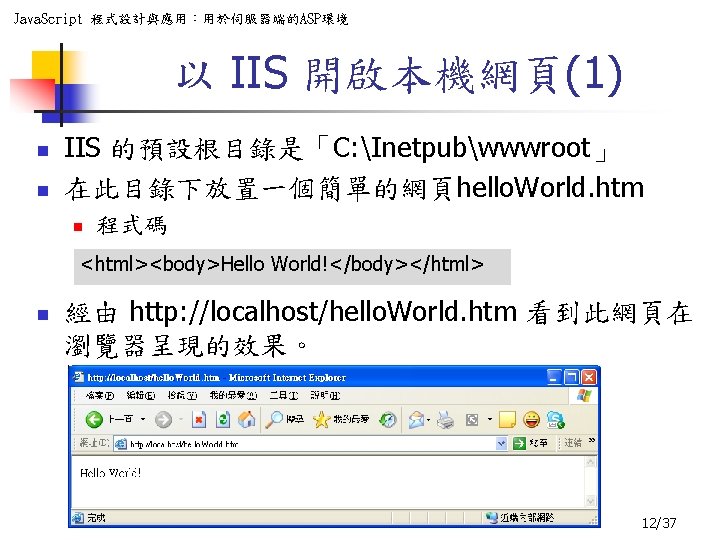Viewport: 720px width, 540px height.
Task: Click the gray Forward arrow button
Action: point(163,419)
